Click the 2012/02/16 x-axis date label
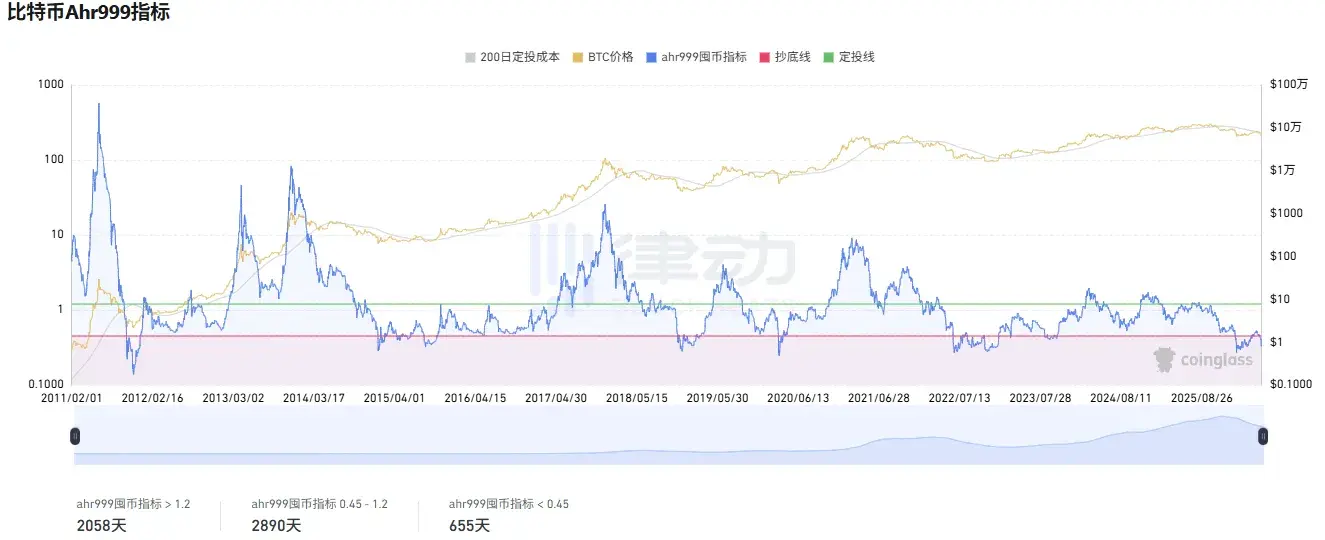 (x=153, y=398)
